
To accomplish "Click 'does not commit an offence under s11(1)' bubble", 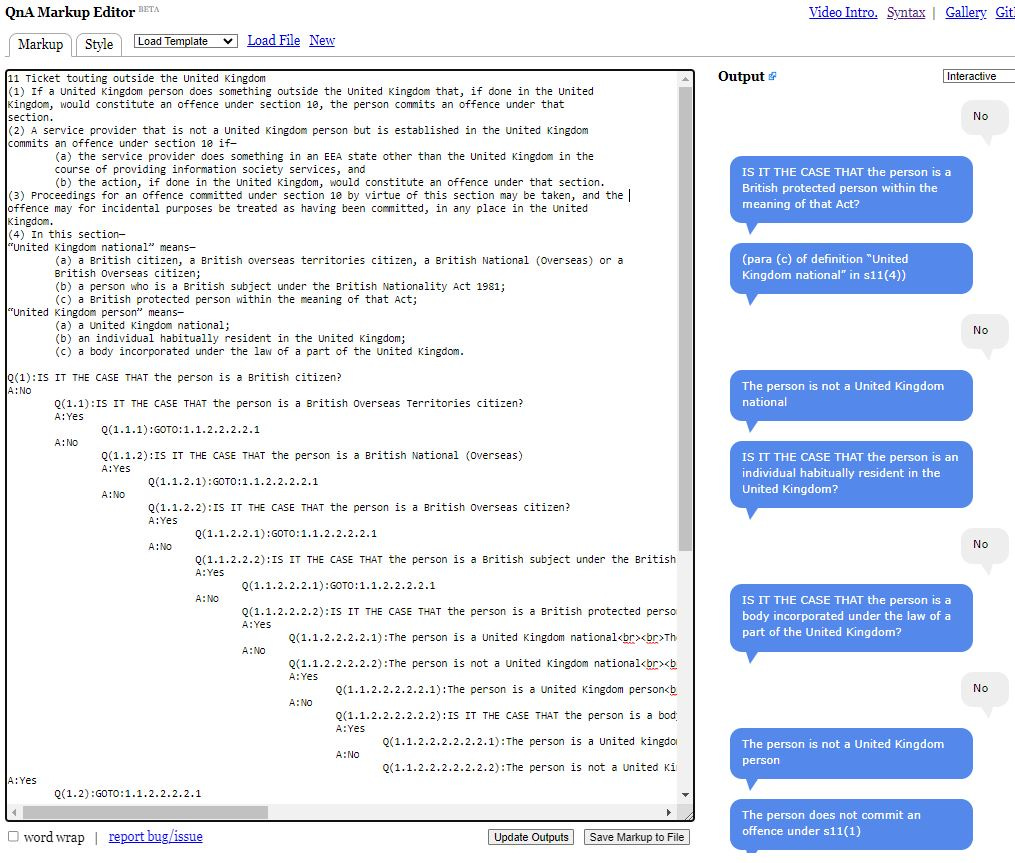I will [x=851, y=824].
